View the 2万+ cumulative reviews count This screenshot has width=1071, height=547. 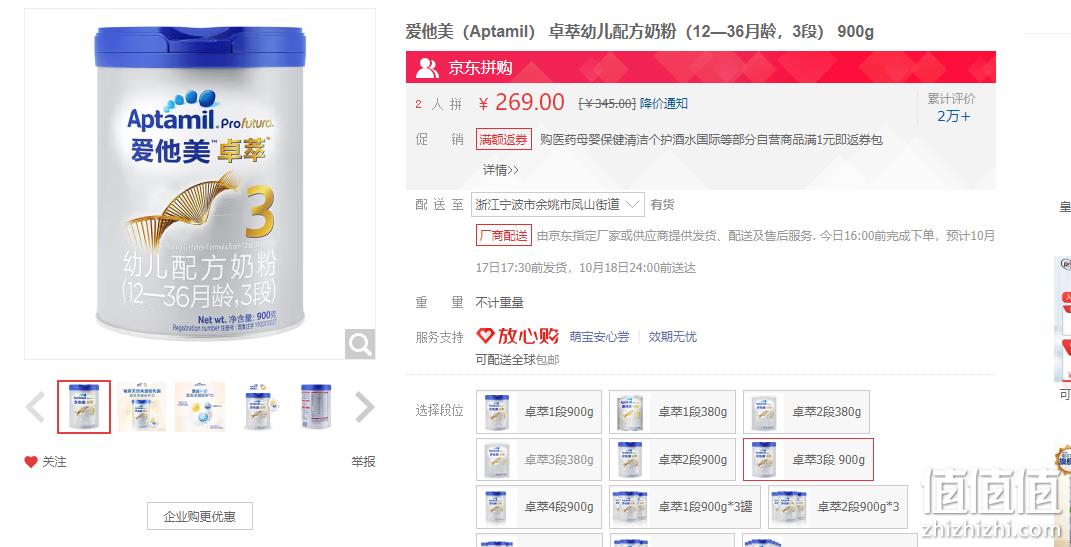tap(954, 116)
